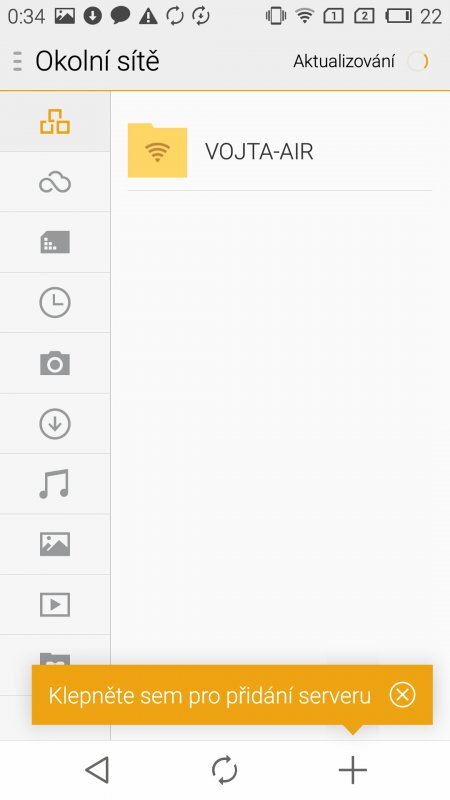Image resolution: width=450 pixels, height=800 pixels.
Task: Open the videos category icon
Action: point(55,605)
